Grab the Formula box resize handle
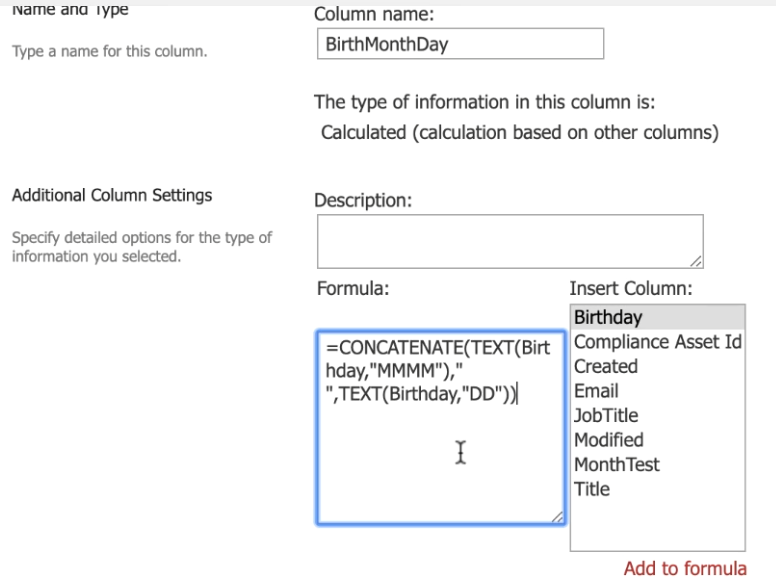Viewport: 776px width, 584px height. [x=558, y=517]
